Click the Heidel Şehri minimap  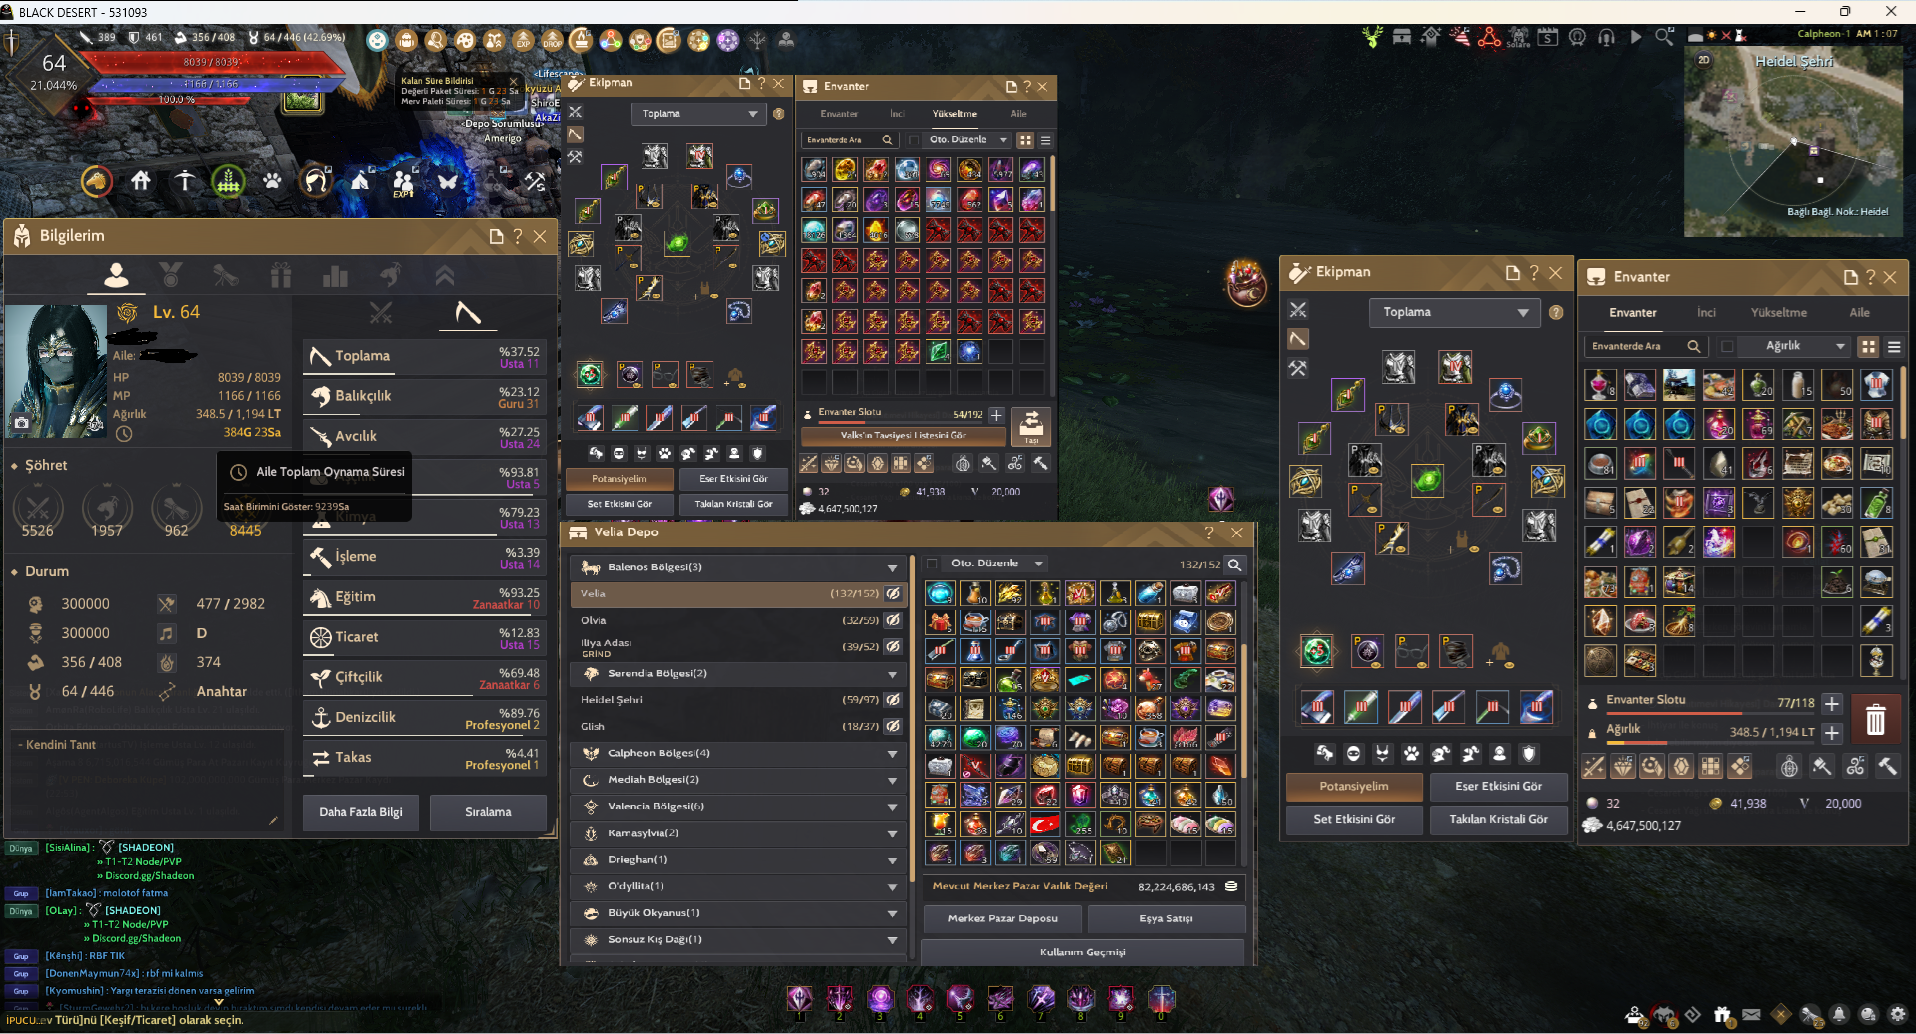(x=1795, y=141)
